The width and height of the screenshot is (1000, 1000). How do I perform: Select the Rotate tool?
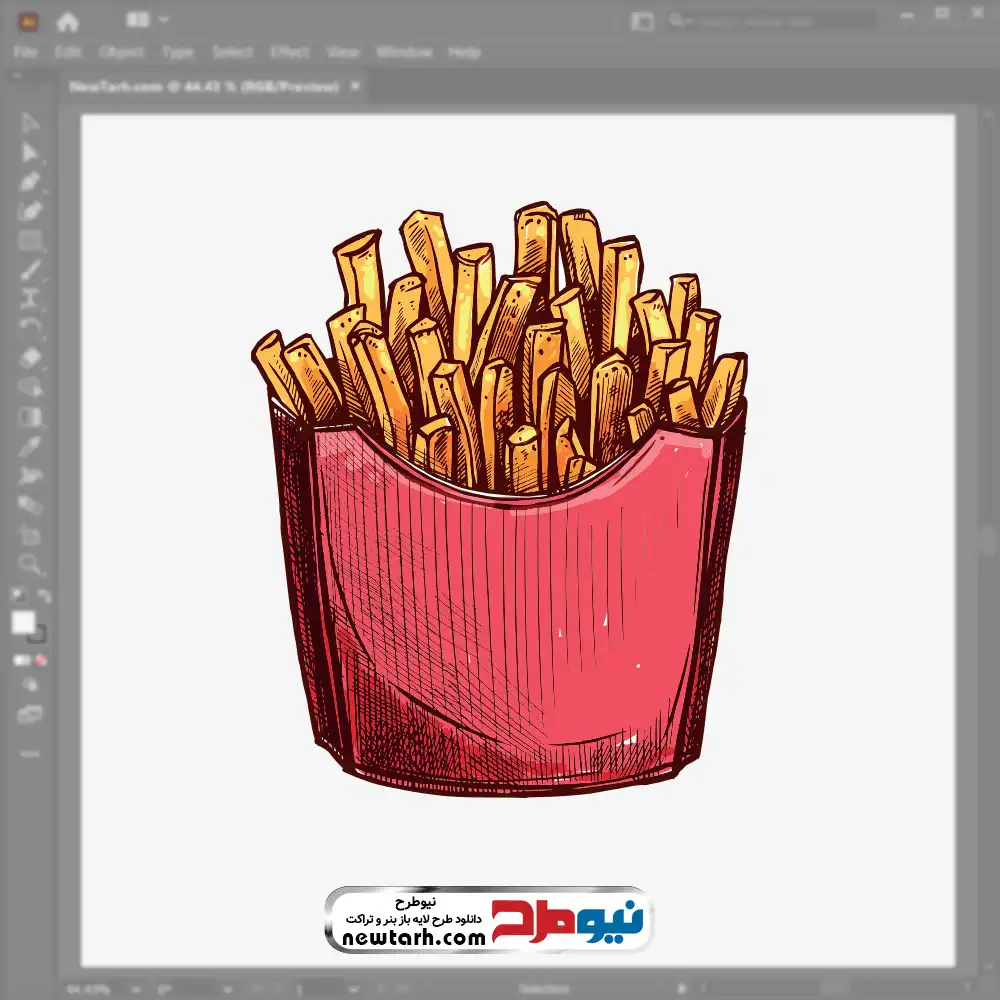coord(30,327)
